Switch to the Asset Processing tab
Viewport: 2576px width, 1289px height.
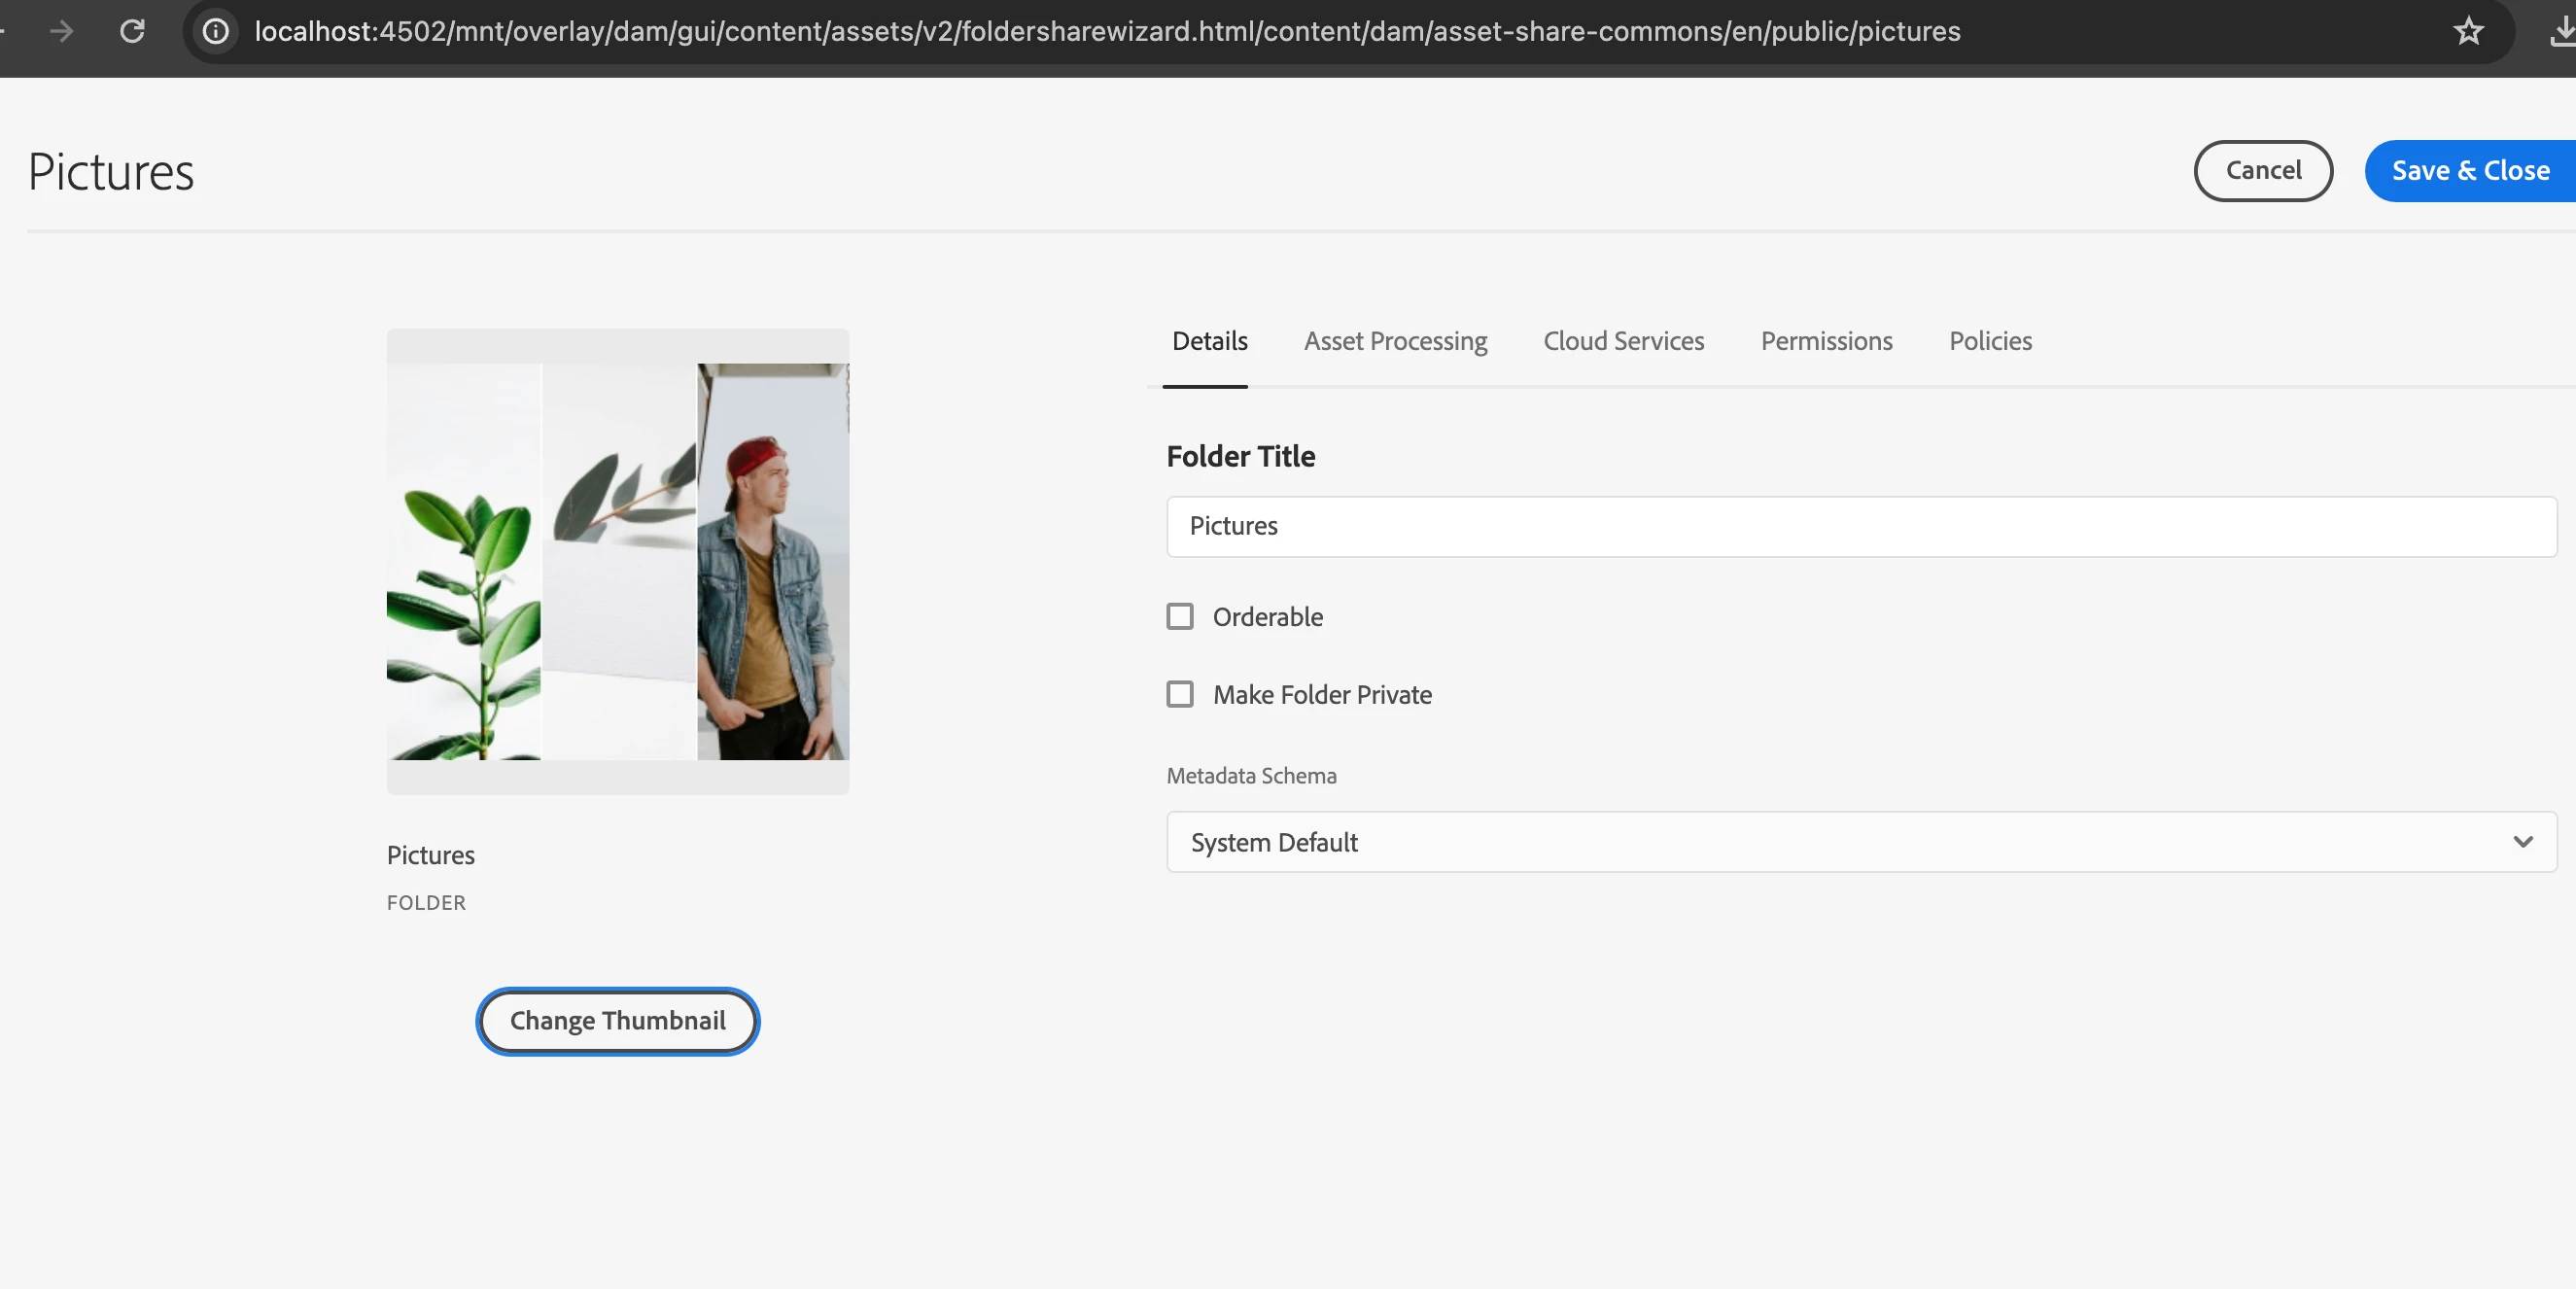click(1395, 341)
